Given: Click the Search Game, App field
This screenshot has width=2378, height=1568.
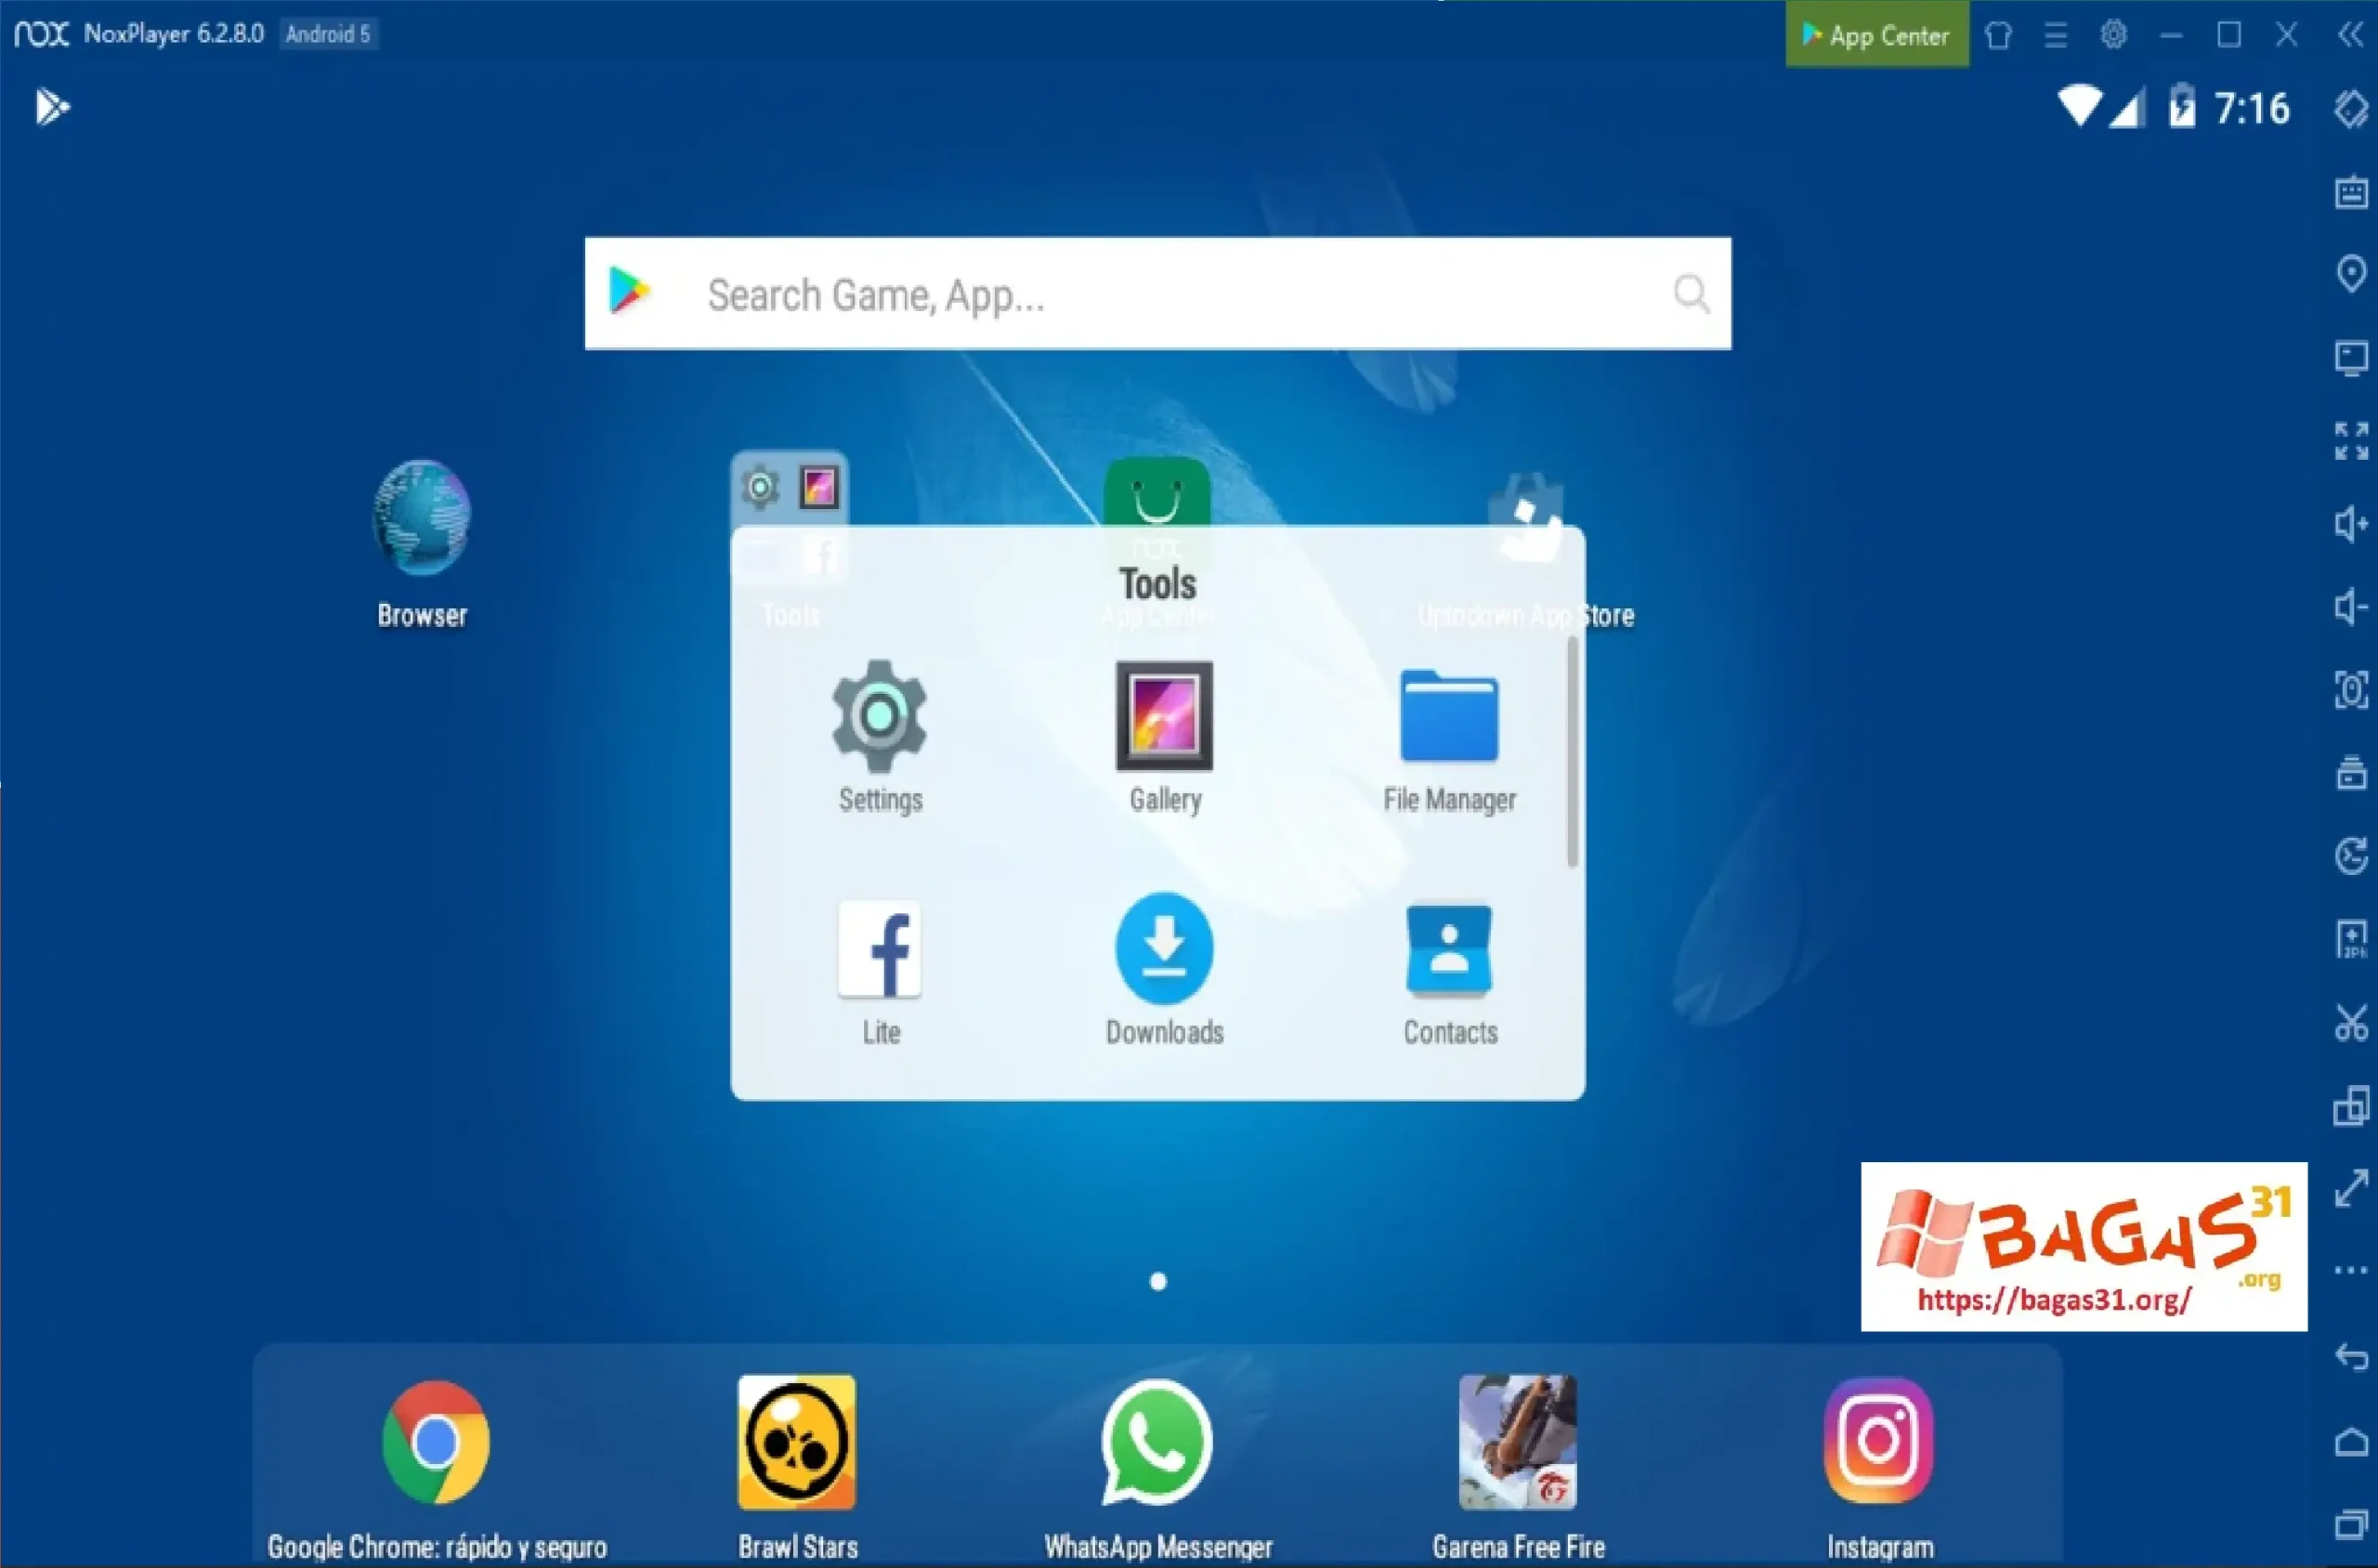Looking at the screenshot, I should coord(1100,294).
